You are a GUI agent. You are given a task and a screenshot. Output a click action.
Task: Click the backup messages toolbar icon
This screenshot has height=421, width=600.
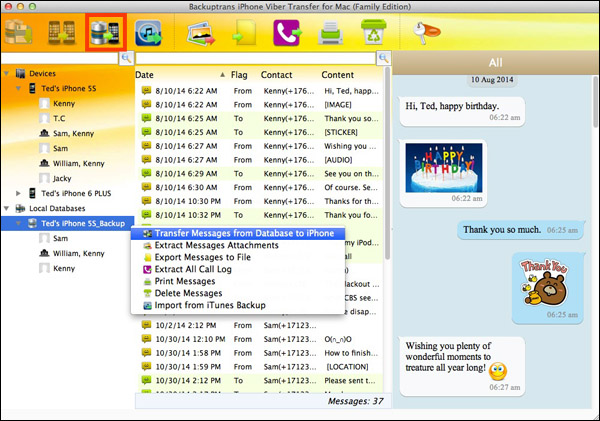tap(18, 33)
